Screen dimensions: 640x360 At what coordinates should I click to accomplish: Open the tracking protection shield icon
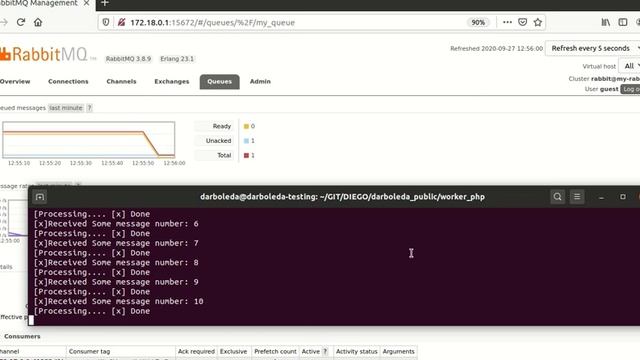[106, 22]
